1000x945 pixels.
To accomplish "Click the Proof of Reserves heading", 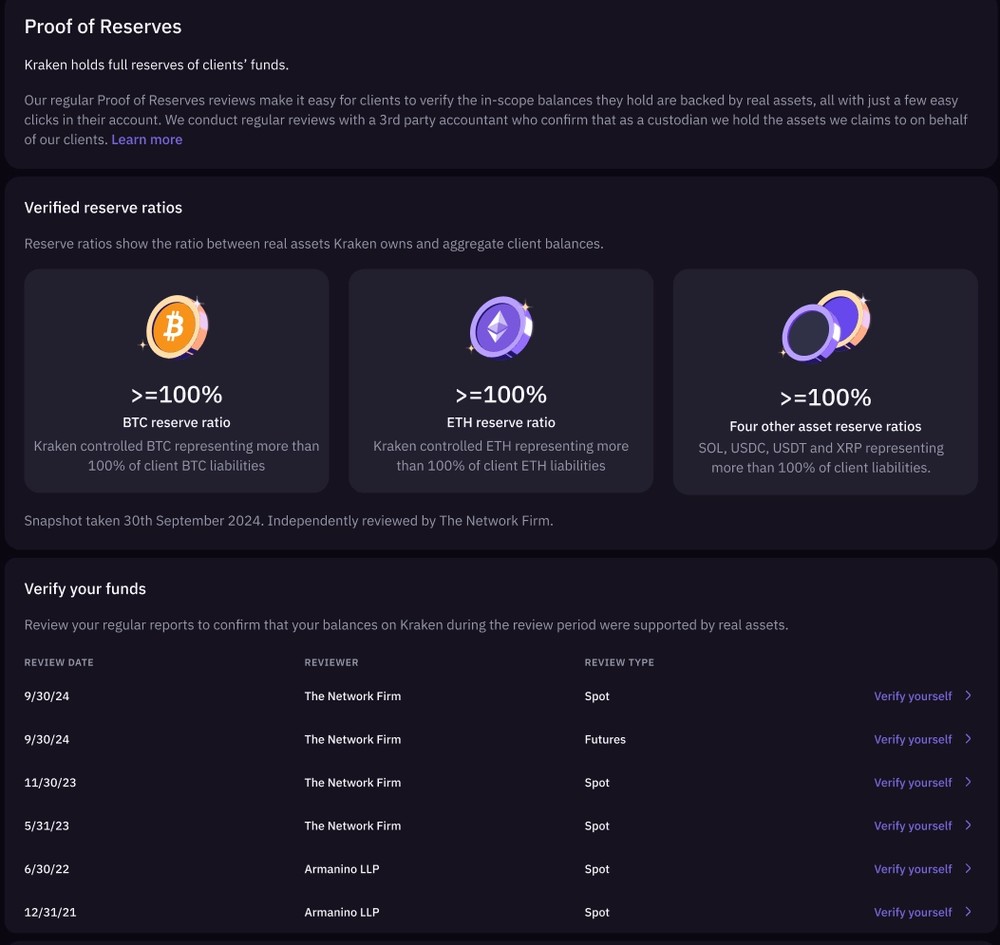I will click(103, 27).
